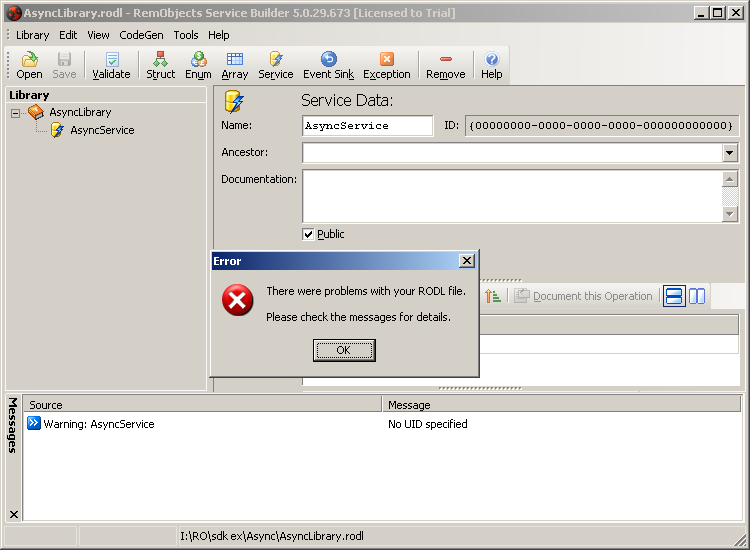This screenshot has height=550, width=750.
Task: Click the Messages vertical panel label
Action: [x=13, y=425]
